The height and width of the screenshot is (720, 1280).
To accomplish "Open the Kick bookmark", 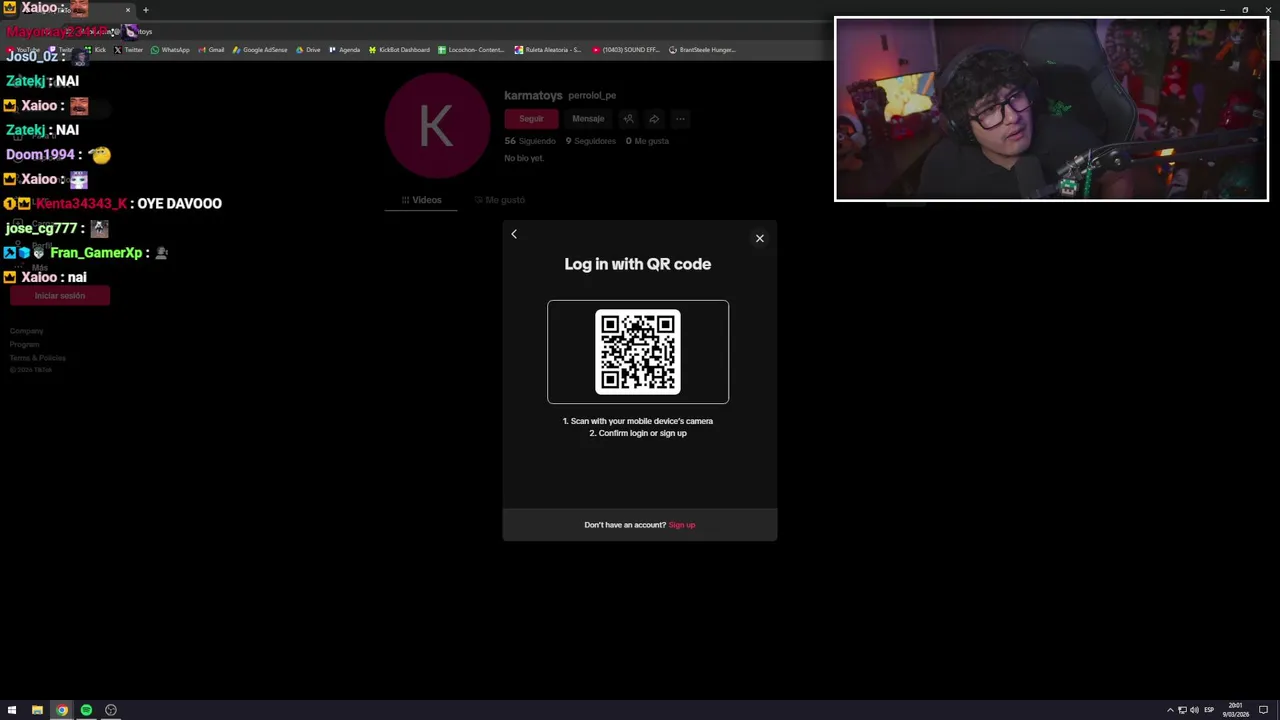I will click(96, 50).
